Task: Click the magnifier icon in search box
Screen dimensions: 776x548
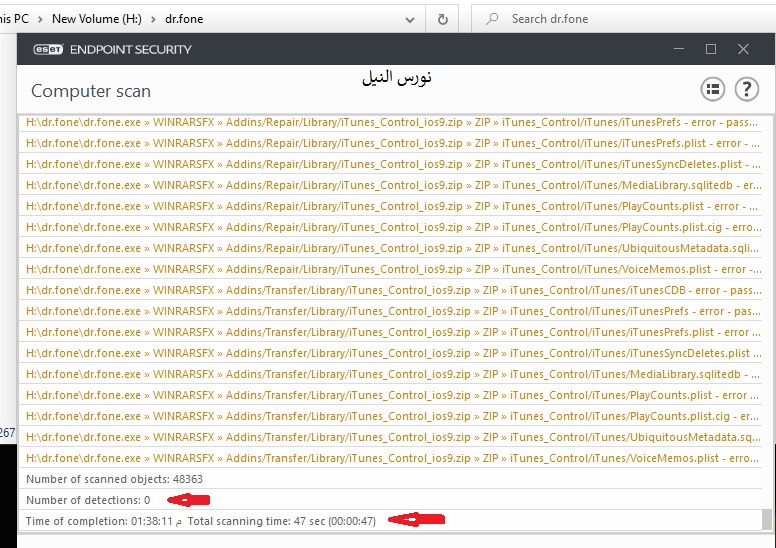Action: (x=491, y=18)
